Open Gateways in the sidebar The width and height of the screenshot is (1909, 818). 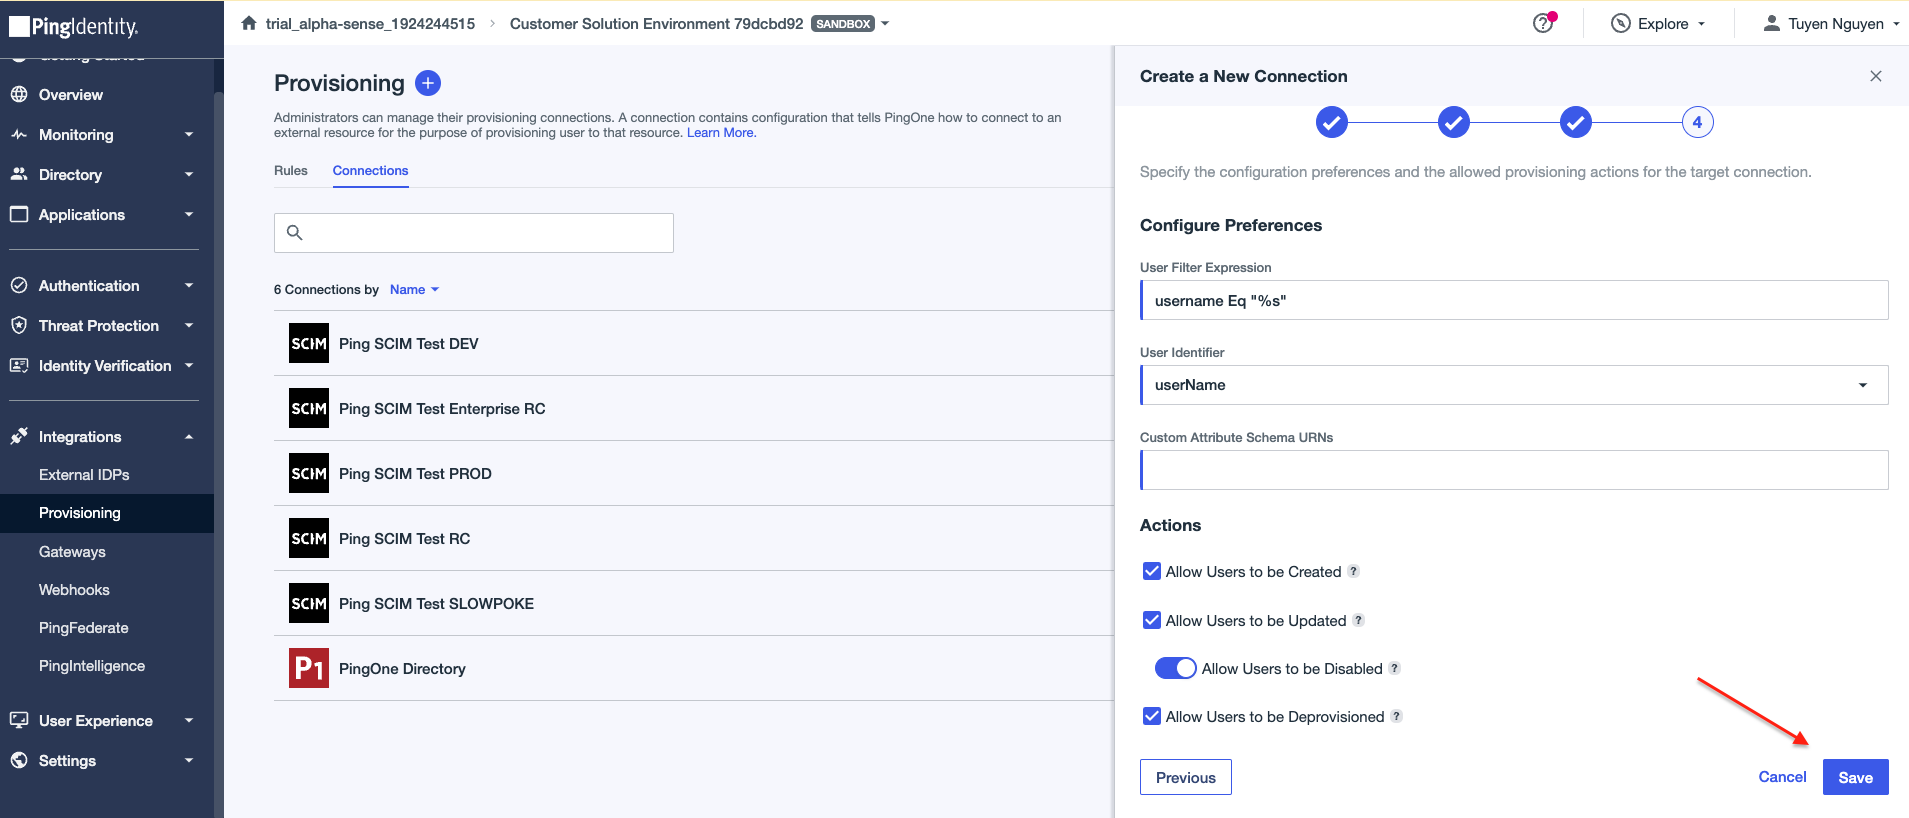[72, 551]
